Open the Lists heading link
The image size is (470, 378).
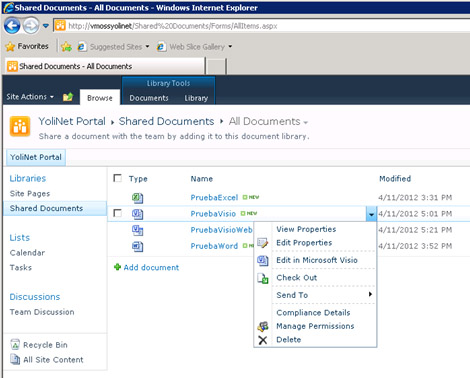point(20,238)
